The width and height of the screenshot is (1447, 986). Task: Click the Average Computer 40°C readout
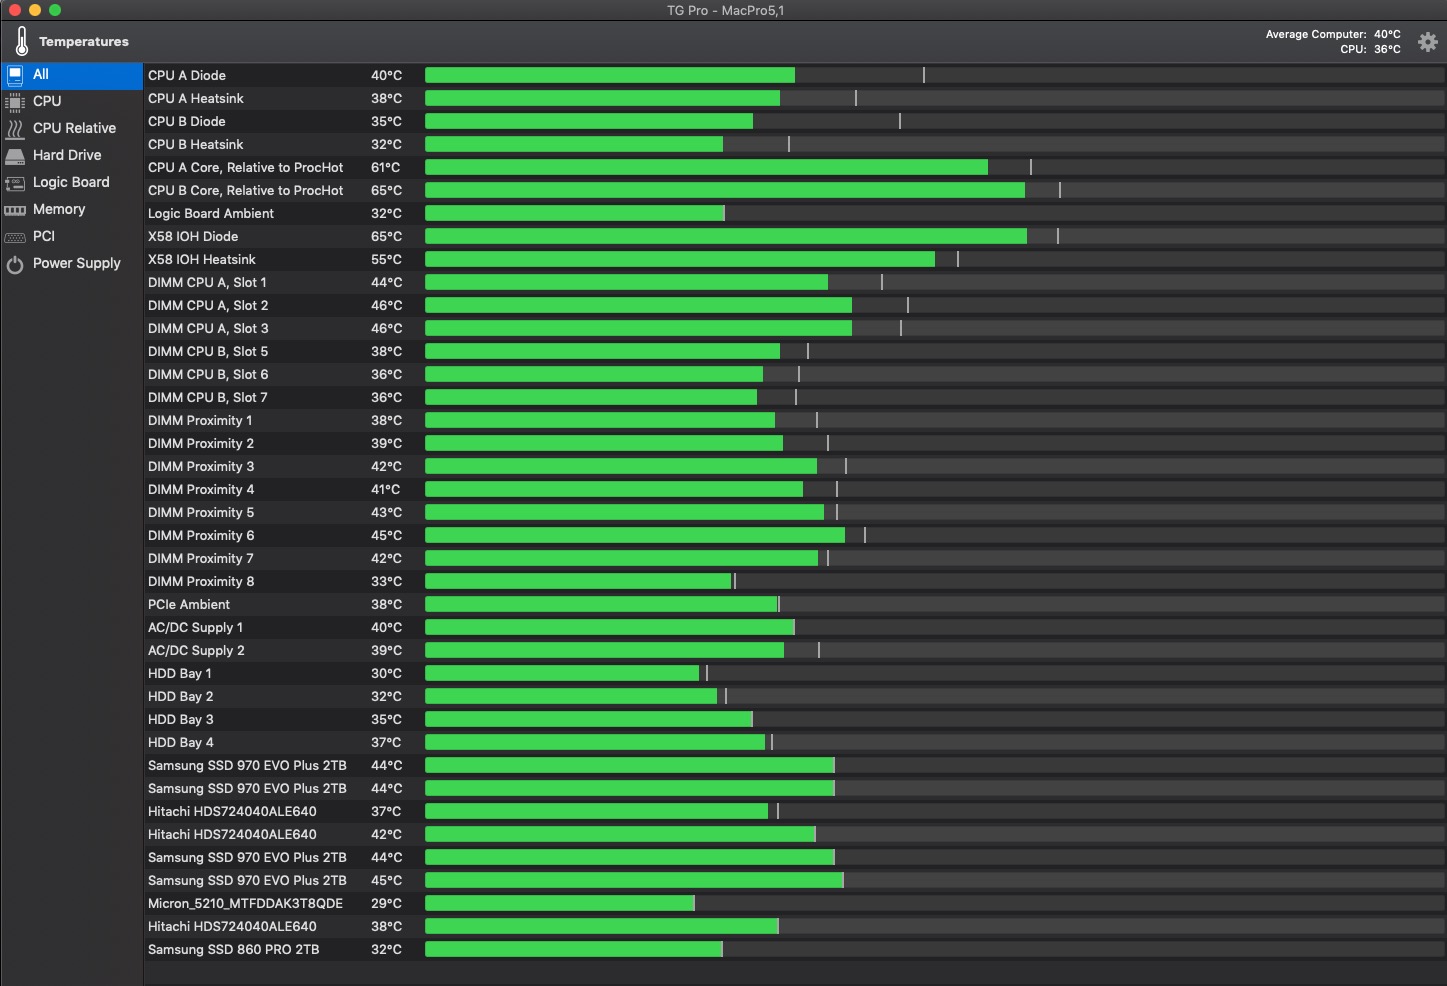click(x=1333, y=34)
